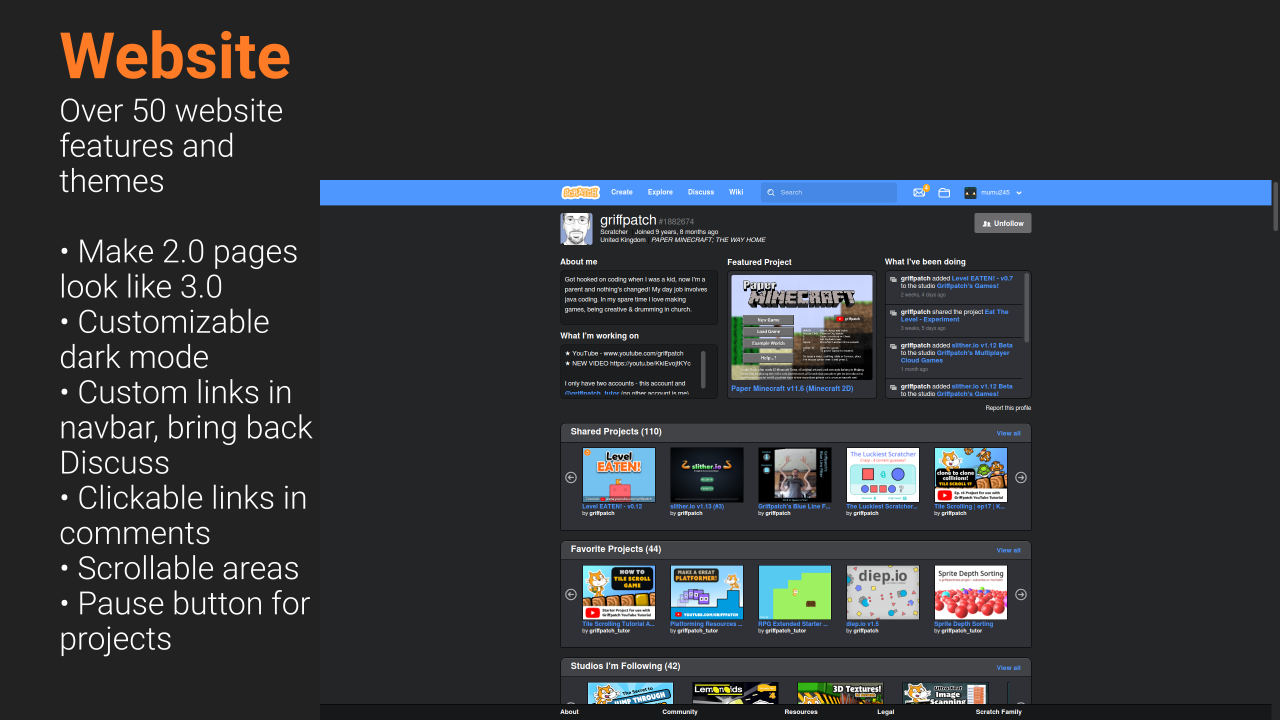Open the messages envelope icon

(919, 193)
